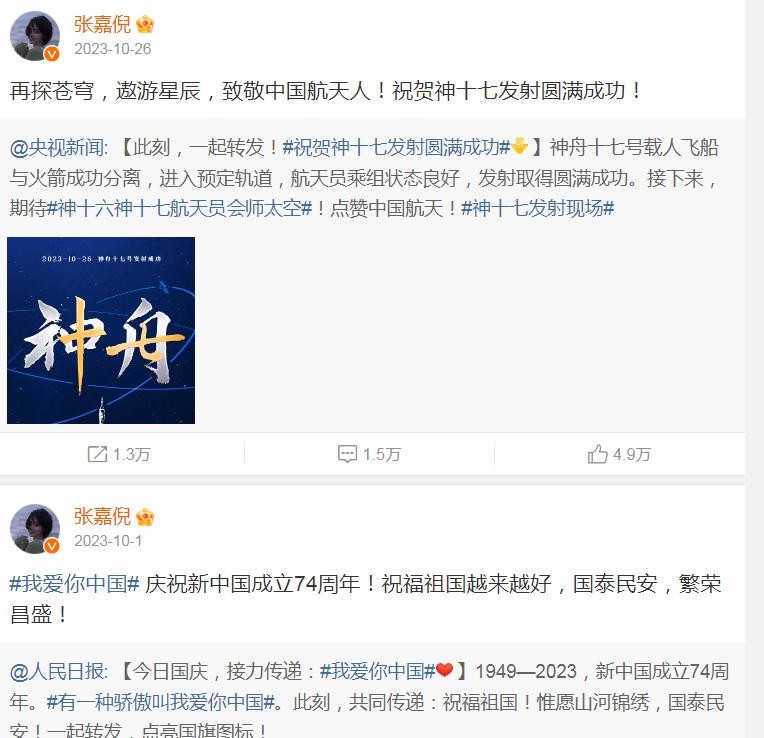Click the repost icon showing 1.3万
This screenshot has width=764, height=738.
point(97,454)
